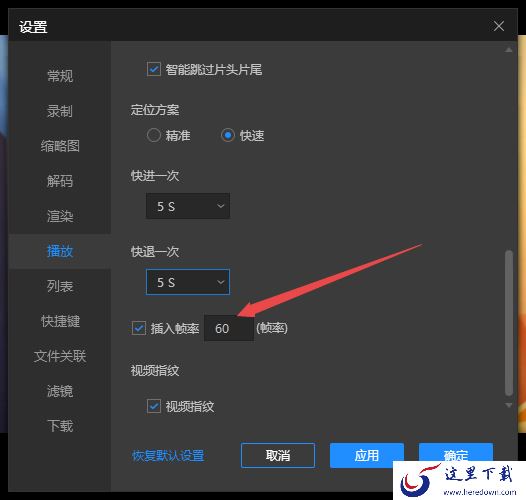
Task: Expand the 快退一次 dropdown
Action: (x=188, y=282)
